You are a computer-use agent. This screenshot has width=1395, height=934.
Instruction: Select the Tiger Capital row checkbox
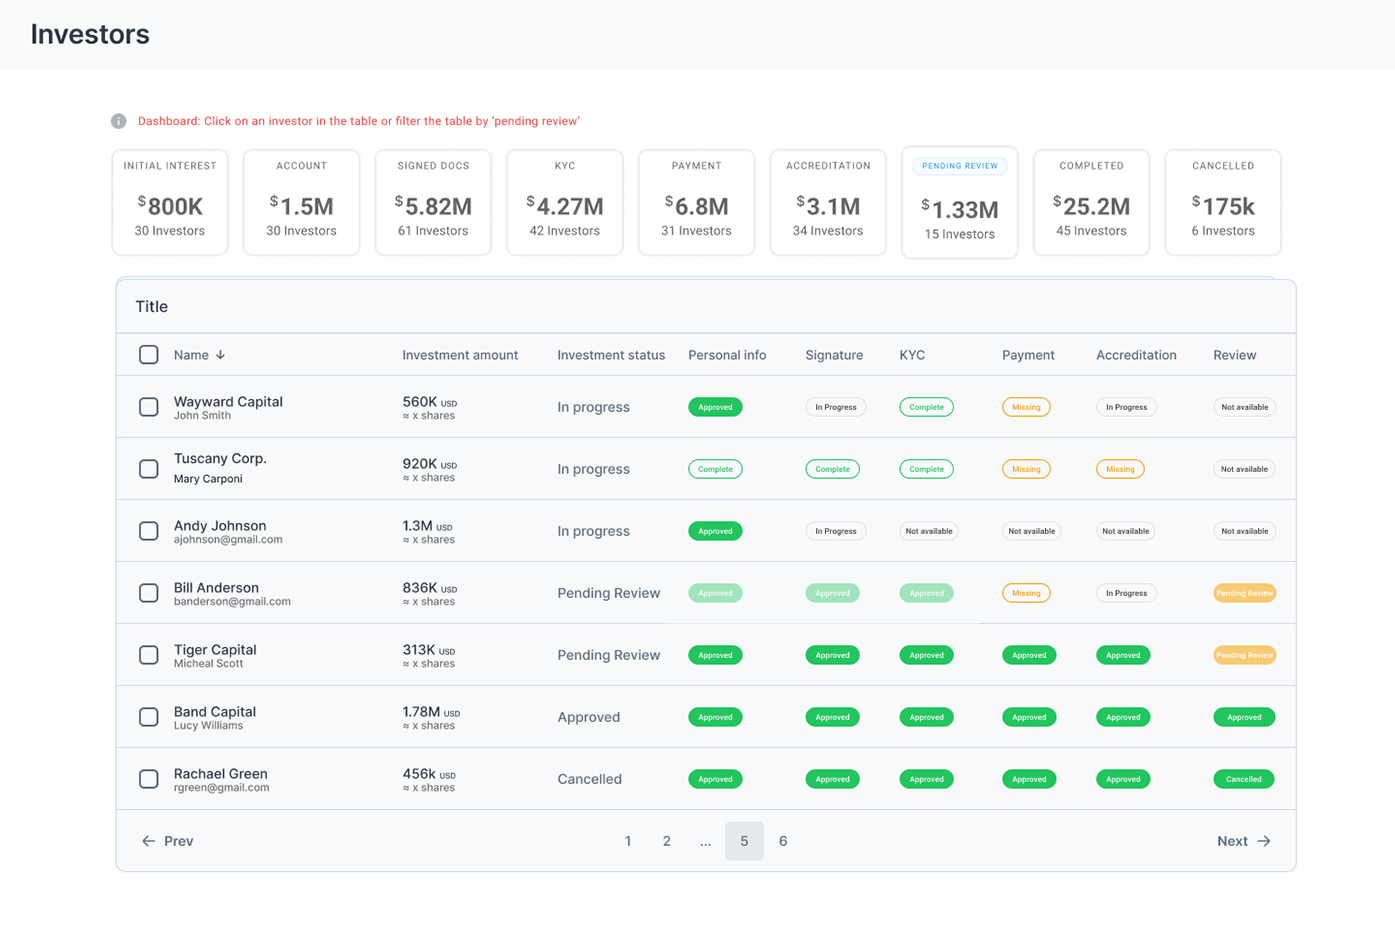click(x=149, y=655)
